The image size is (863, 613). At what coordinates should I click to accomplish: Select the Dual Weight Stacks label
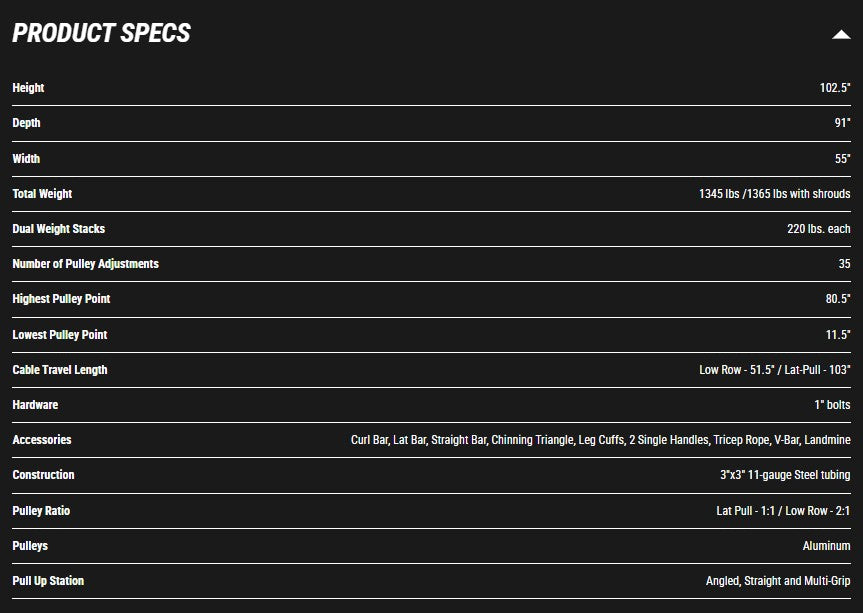[x=58, y=229]
